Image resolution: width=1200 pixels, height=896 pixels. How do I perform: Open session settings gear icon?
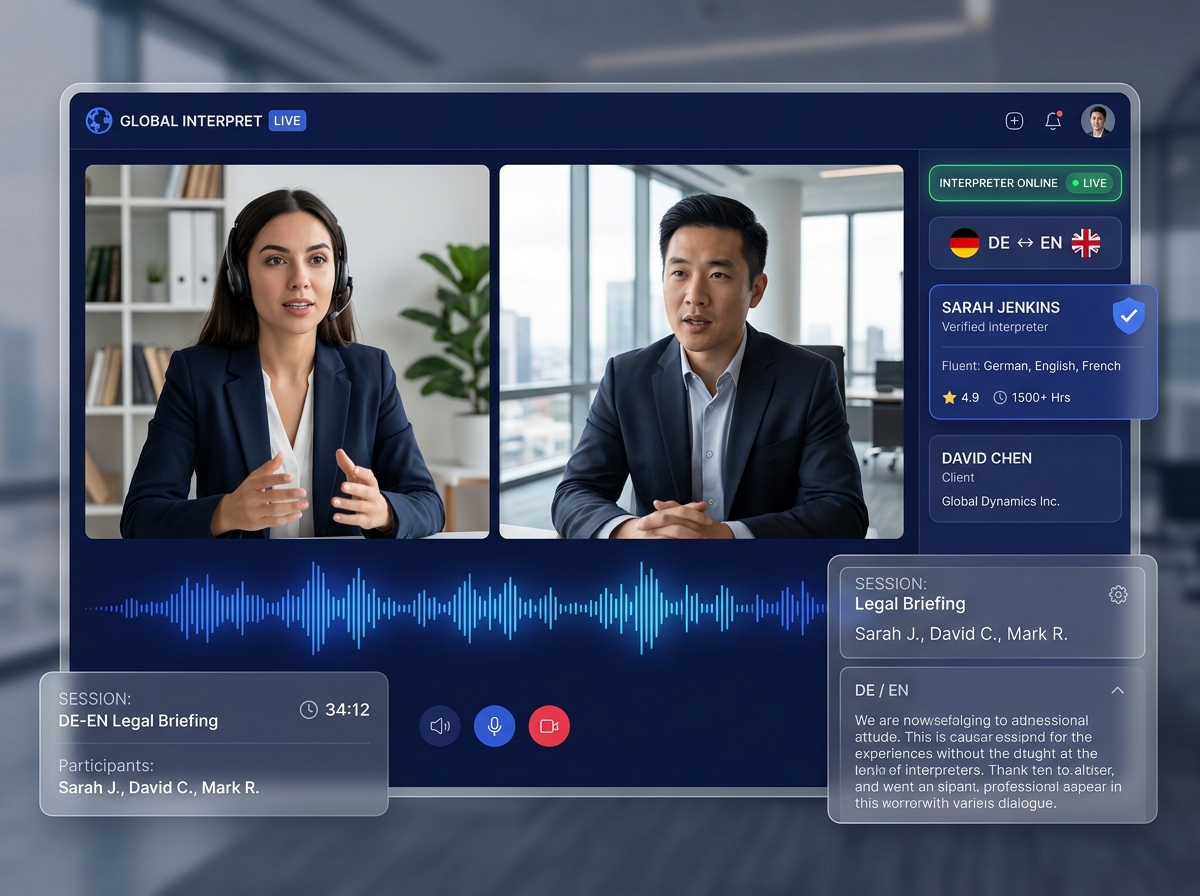click(x=1118, y=595)
